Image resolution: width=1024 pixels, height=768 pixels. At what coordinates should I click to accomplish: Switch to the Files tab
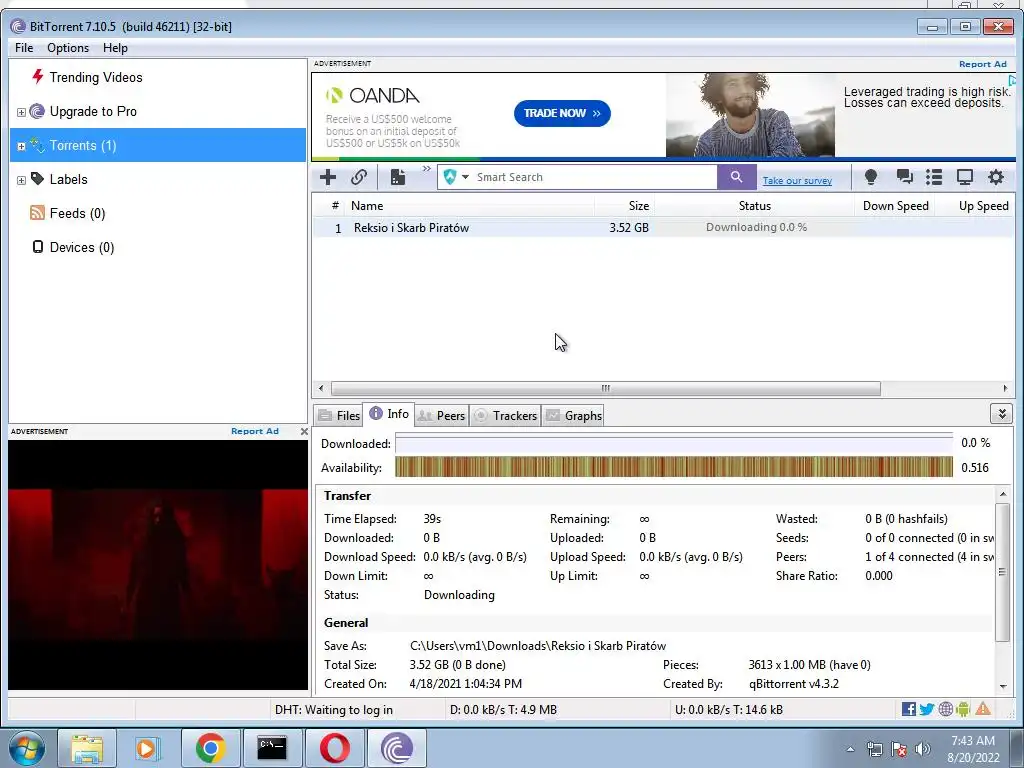(x=338, y=415)
